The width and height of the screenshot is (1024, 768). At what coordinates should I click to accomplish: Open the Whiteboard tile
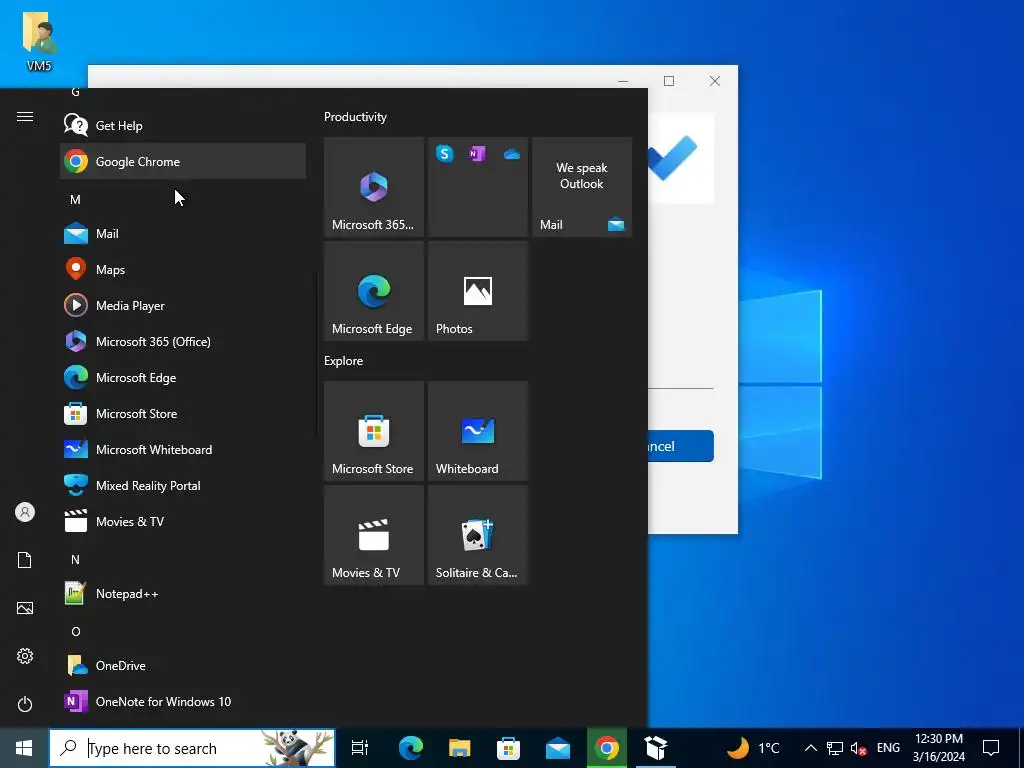coord(478,431)
